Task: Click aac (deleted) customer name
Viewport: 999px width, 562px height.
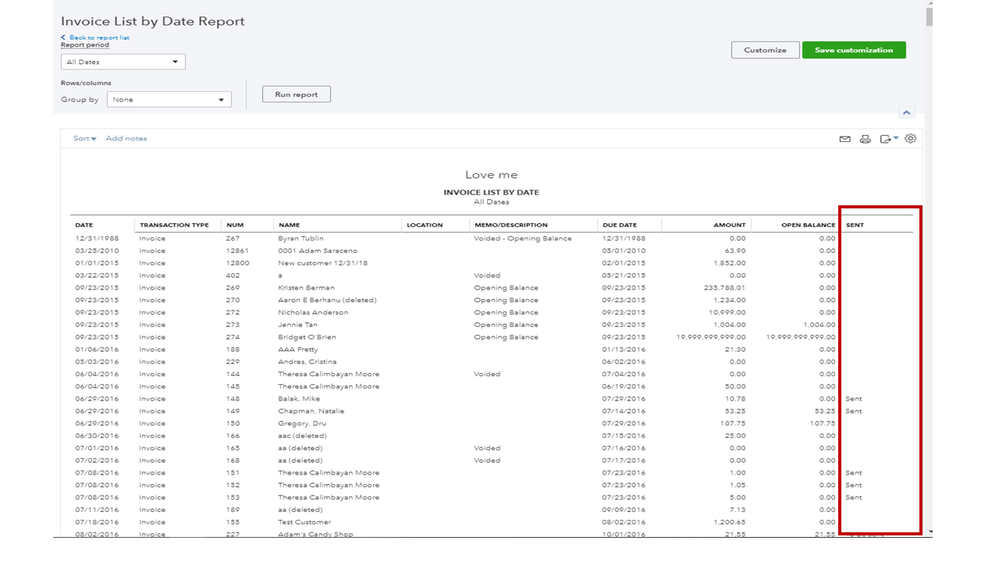Action: coord(302,436)
